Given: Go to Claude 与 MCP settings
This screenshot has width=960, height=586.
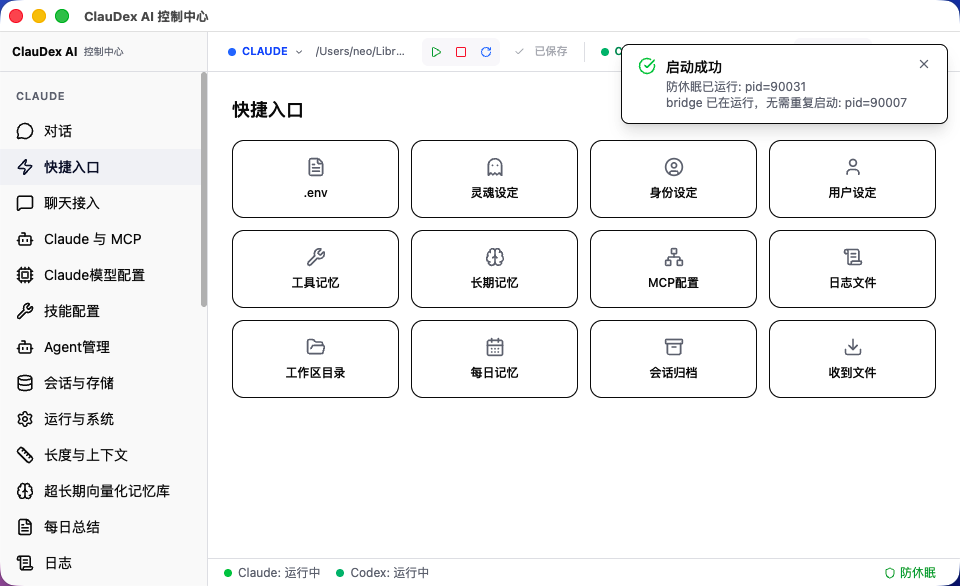Looking at the screenshot, I should [100, 239].
